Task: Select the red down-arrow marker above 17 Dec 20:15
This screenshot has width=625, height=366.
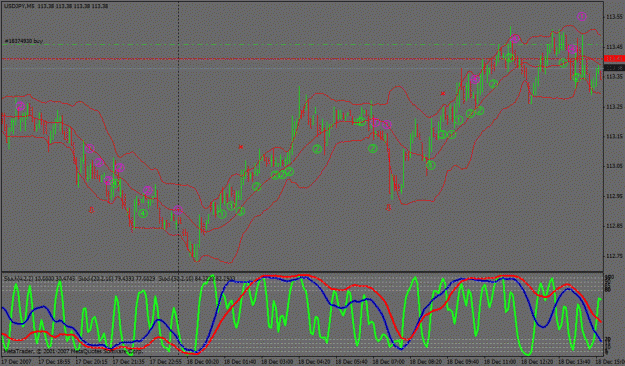Action: [91, 210]
